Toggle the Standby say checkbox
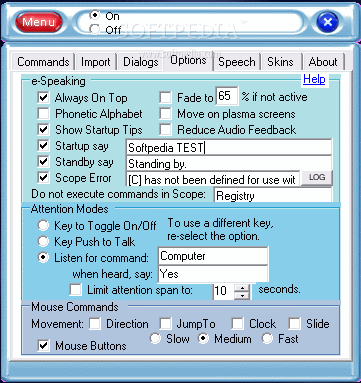 pos(43,162)
